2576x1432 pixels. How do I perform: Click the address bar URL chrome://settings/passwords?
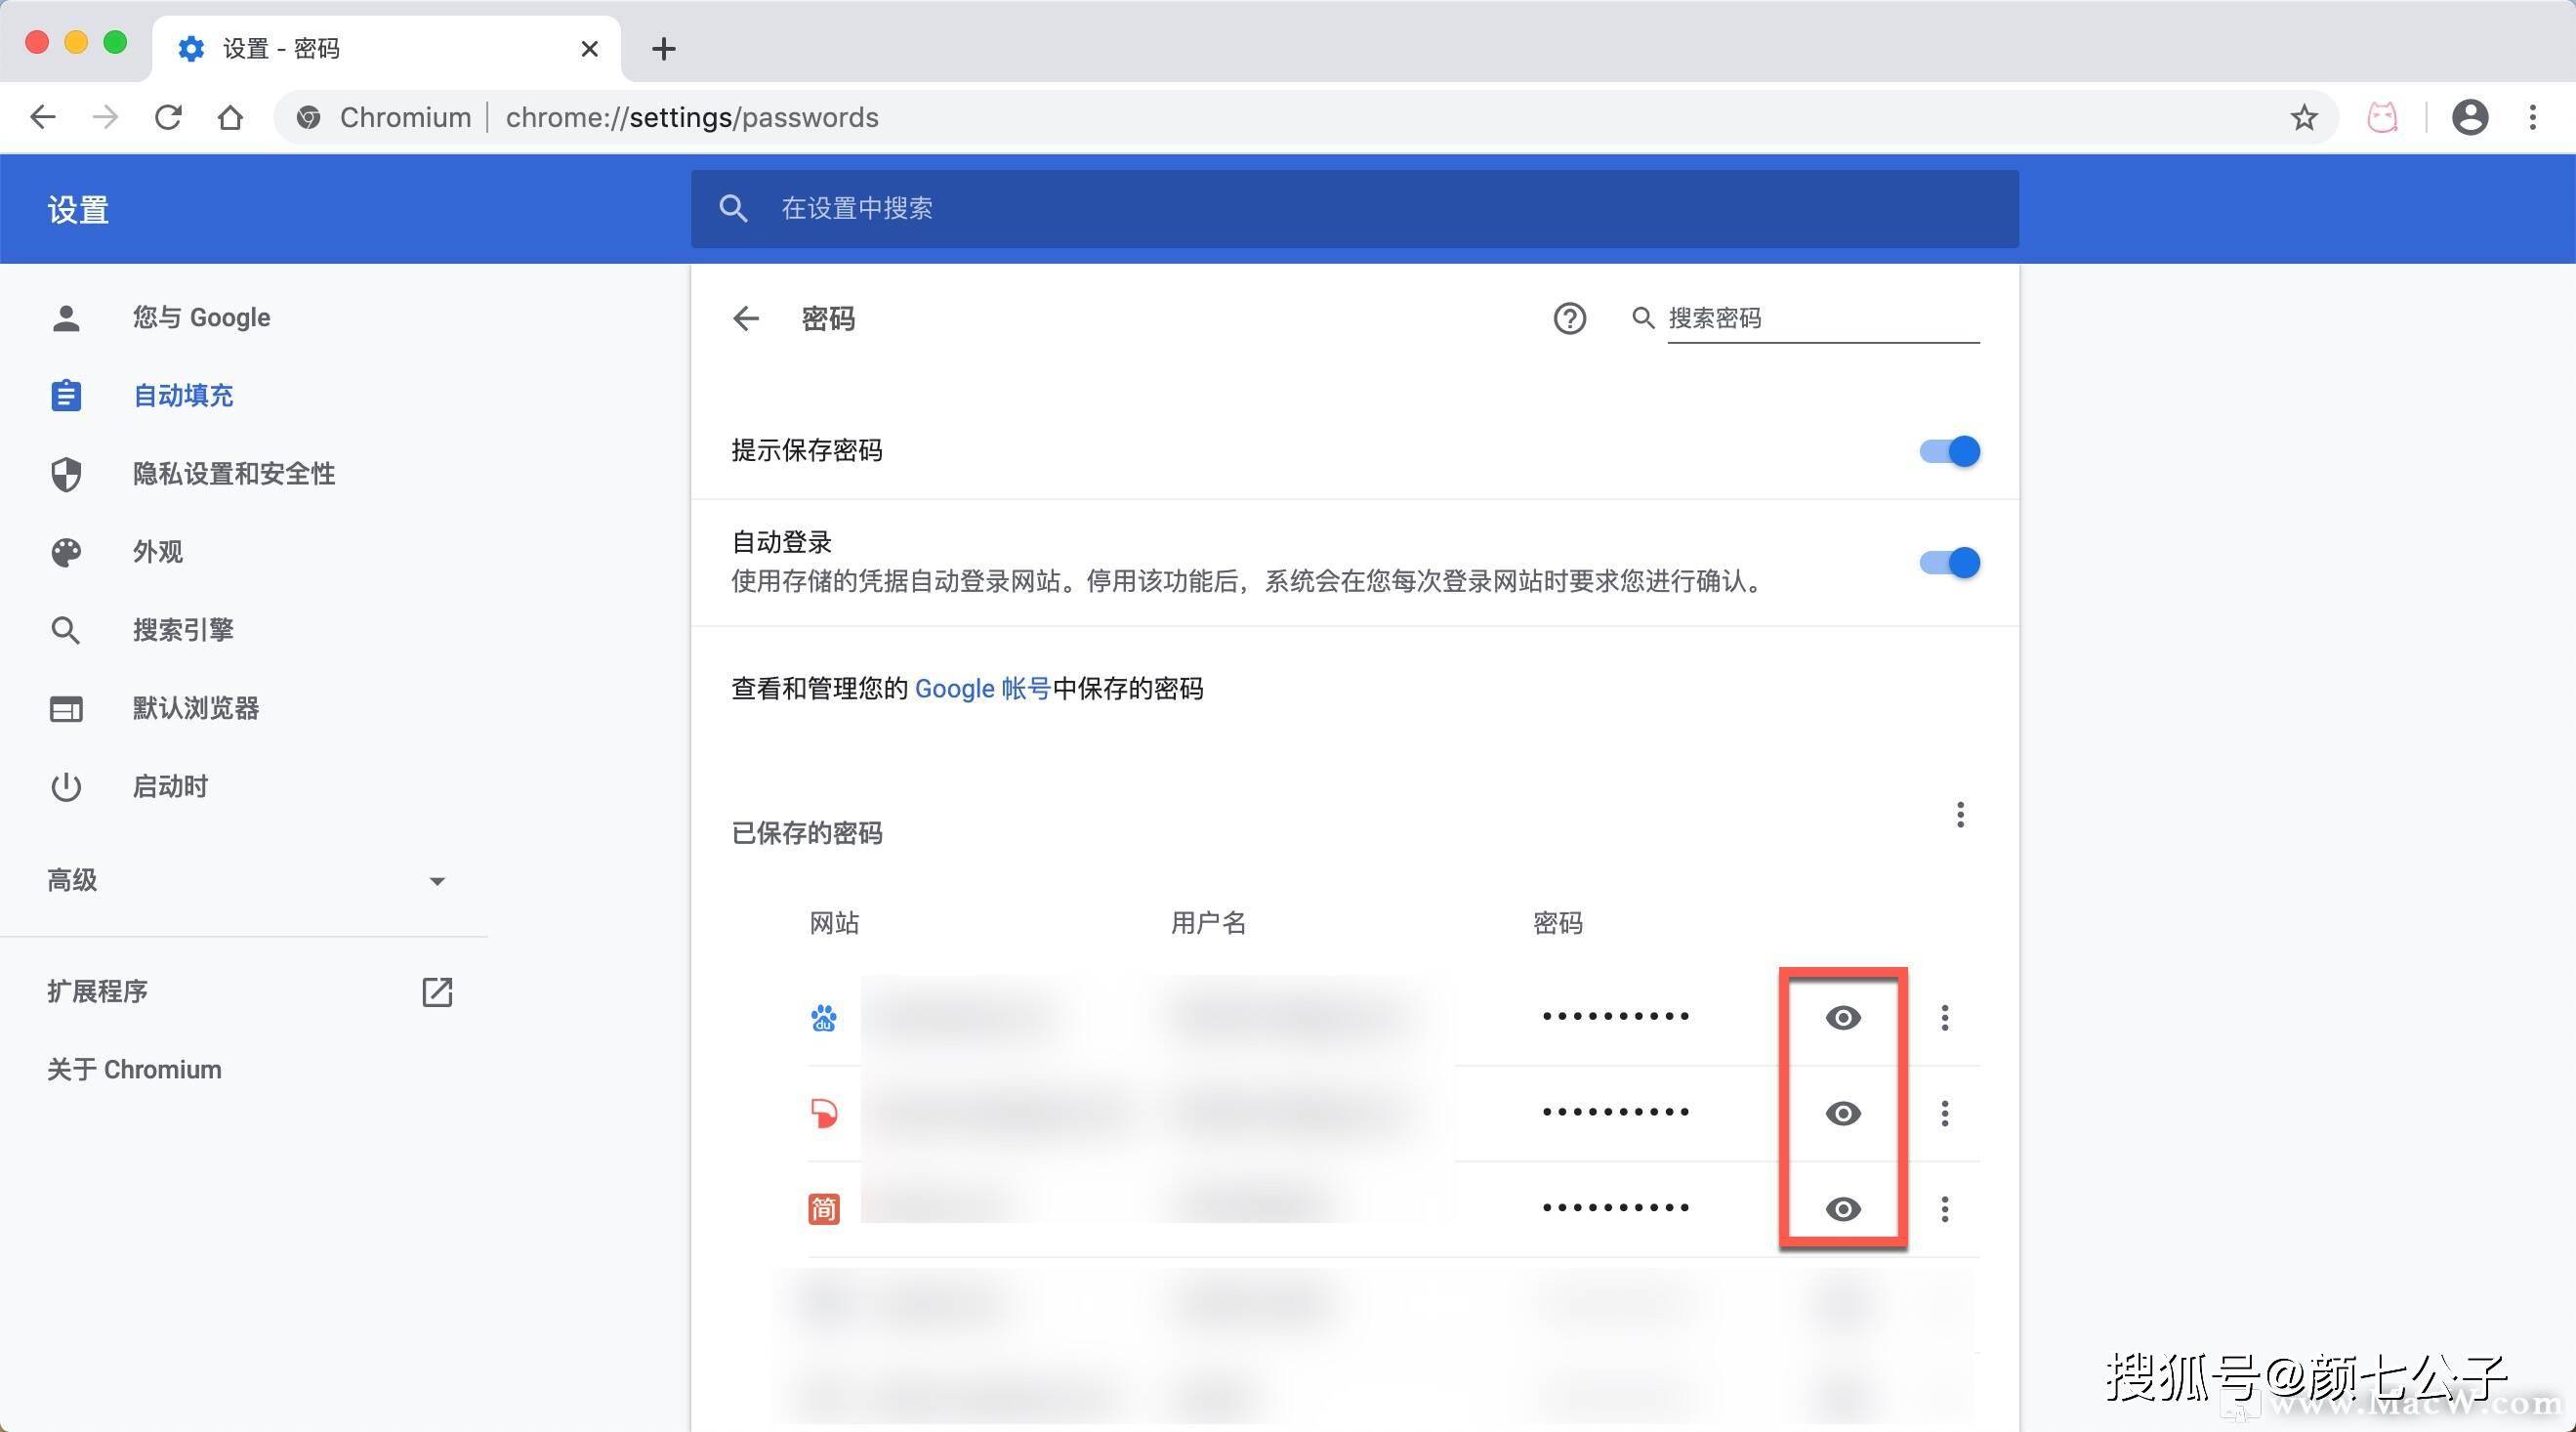pyautogui.click(x=692, y=118)
